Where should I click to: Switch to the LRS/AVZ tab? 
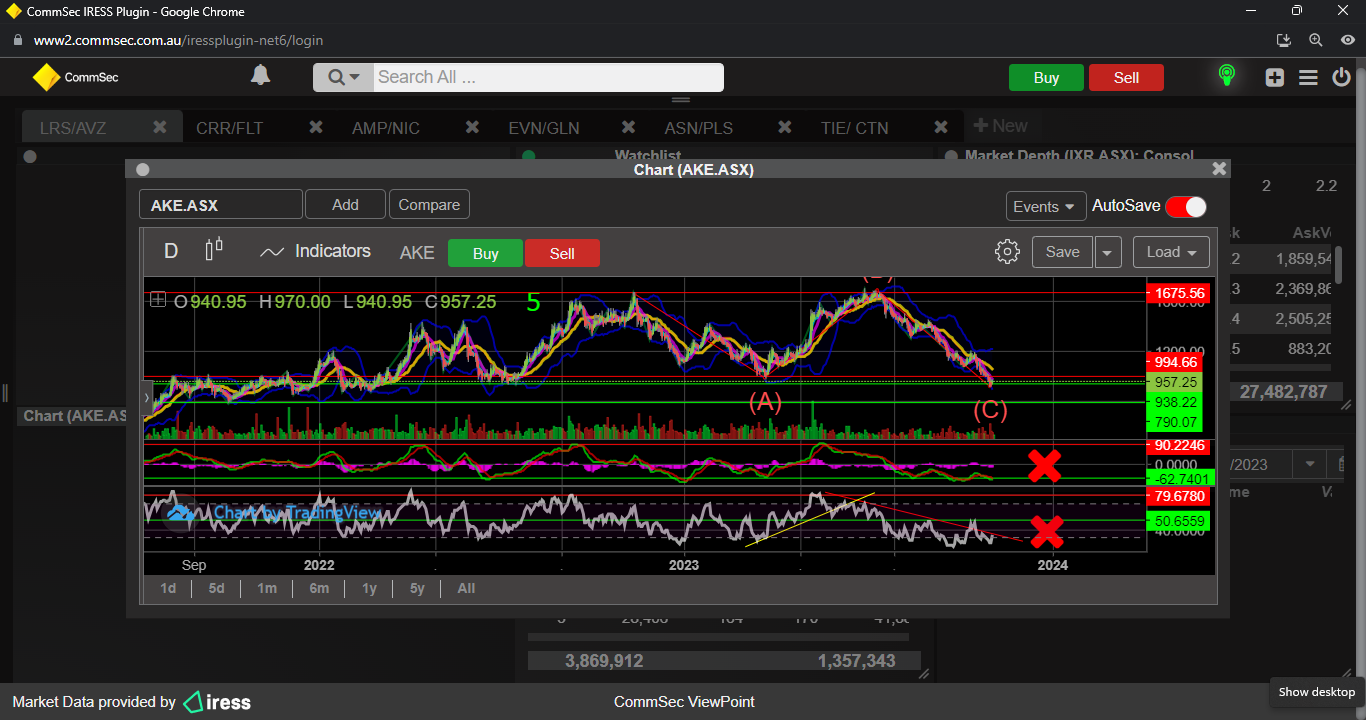coord(73,128)
